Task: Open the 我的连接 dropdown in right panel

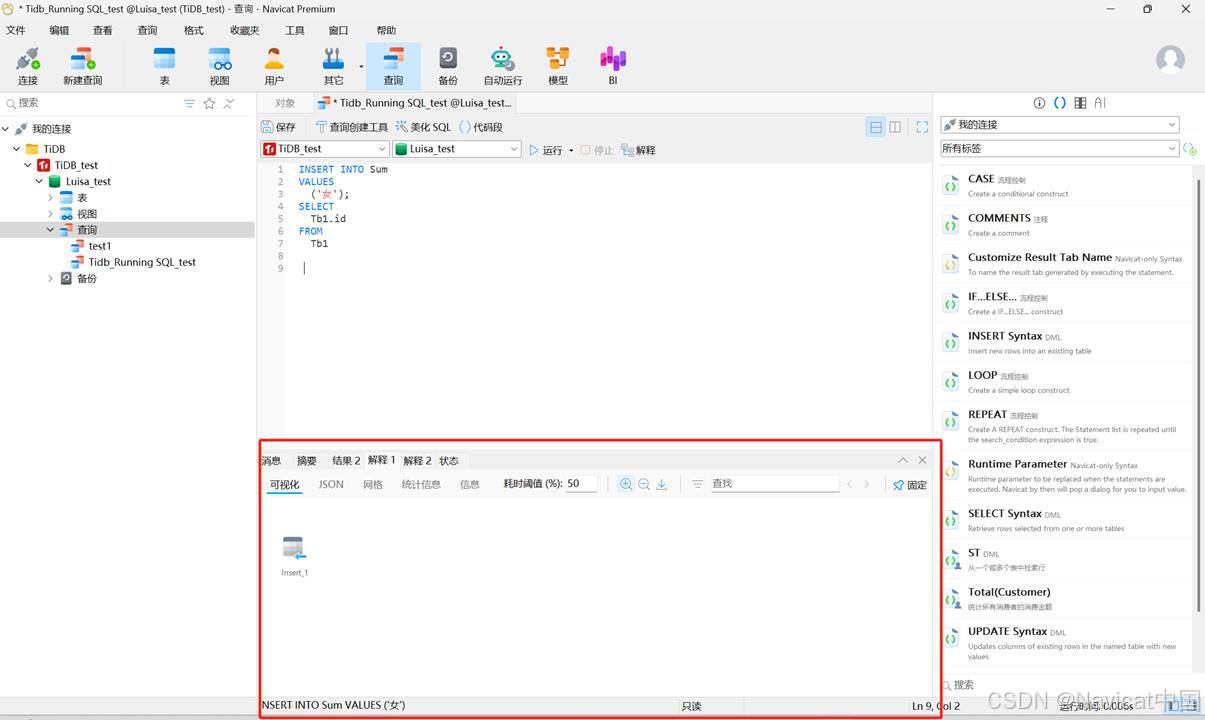Action: point(1060,125)
